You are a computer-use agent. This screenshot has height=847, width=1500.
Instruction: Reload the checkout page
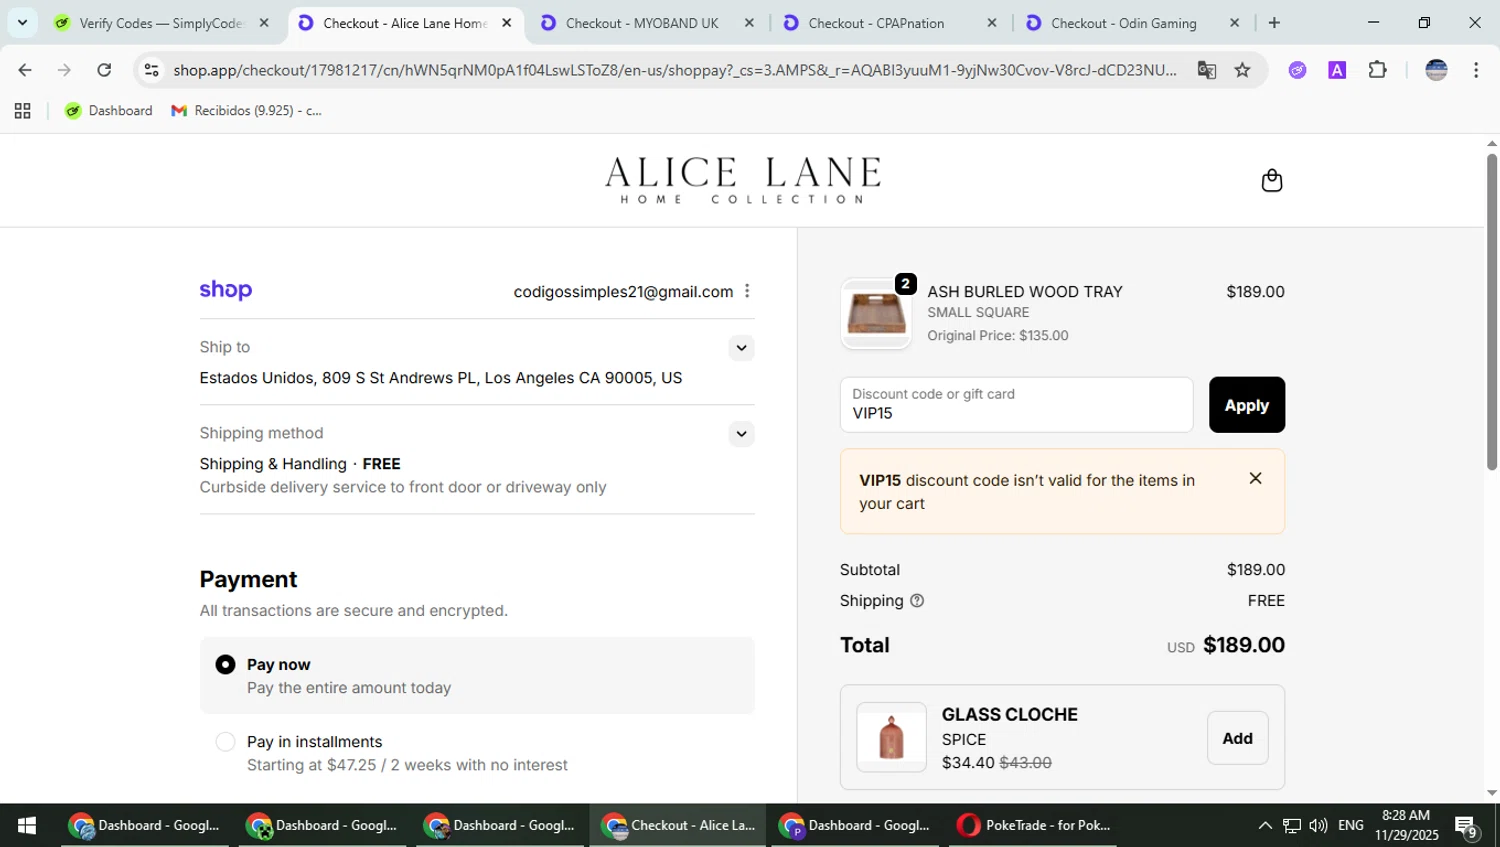(104, 70)
